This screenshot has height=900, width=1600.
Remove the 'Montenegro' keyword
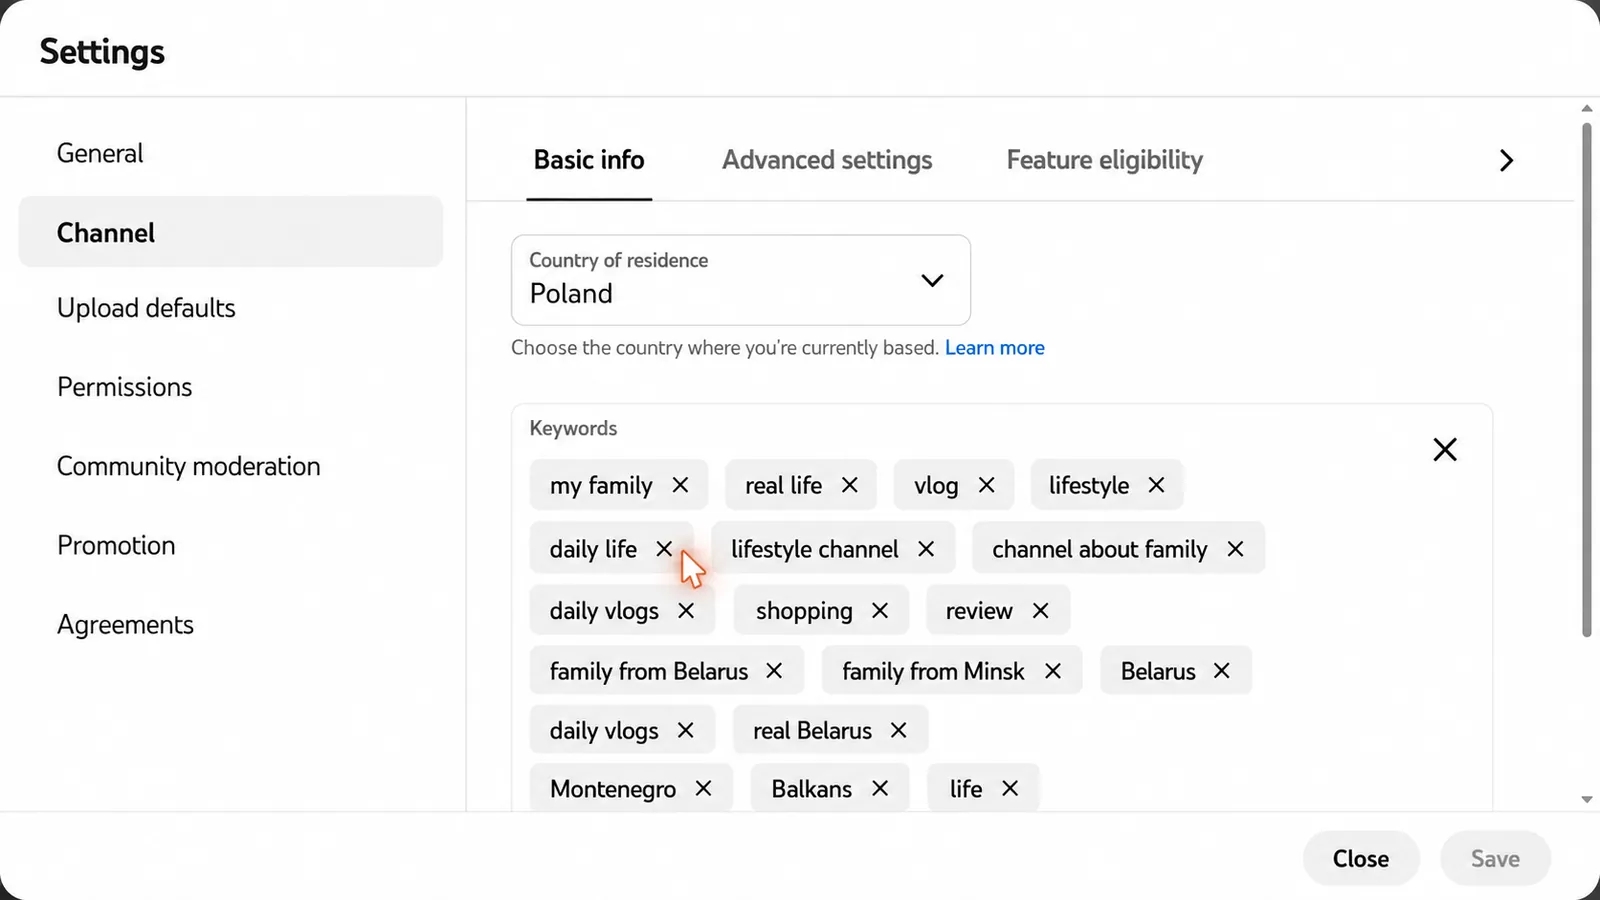(x=703, y=789)
